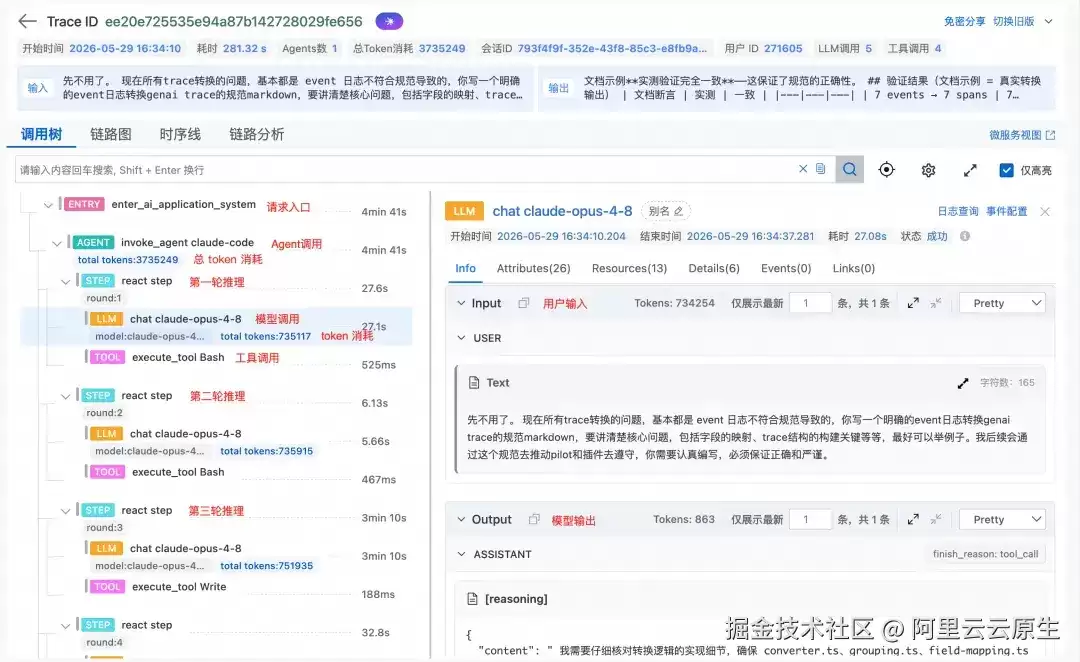The image size is (1080, 662).
Task: Click the locate target icon
Action: 886,169
